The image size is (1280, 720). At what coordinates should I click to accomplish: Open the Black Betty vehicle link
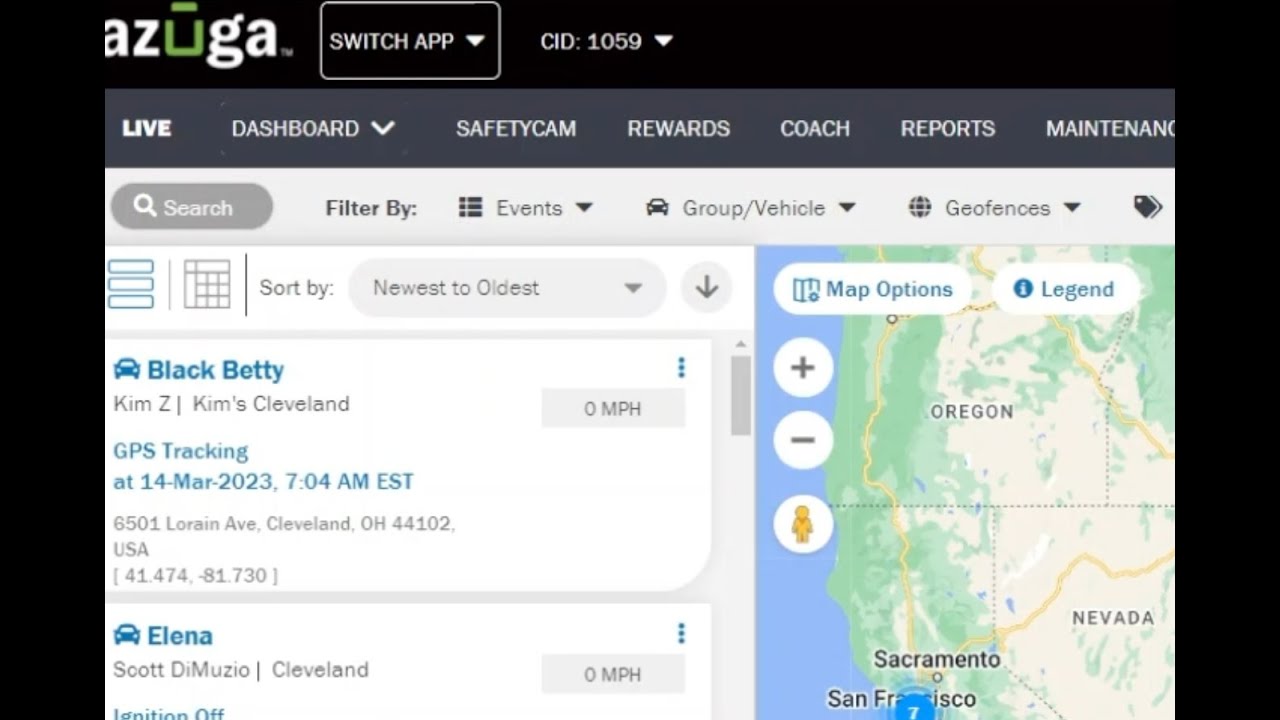[215, 370]
